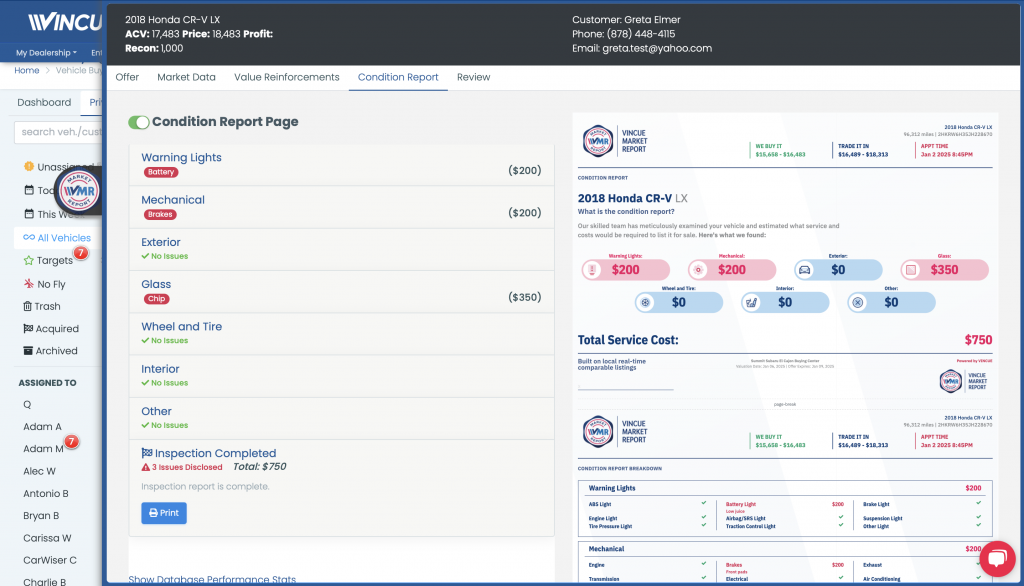Go to the Review tab
The height and width of the screenshot is (586, 1024).
click(x=473, y=77)
